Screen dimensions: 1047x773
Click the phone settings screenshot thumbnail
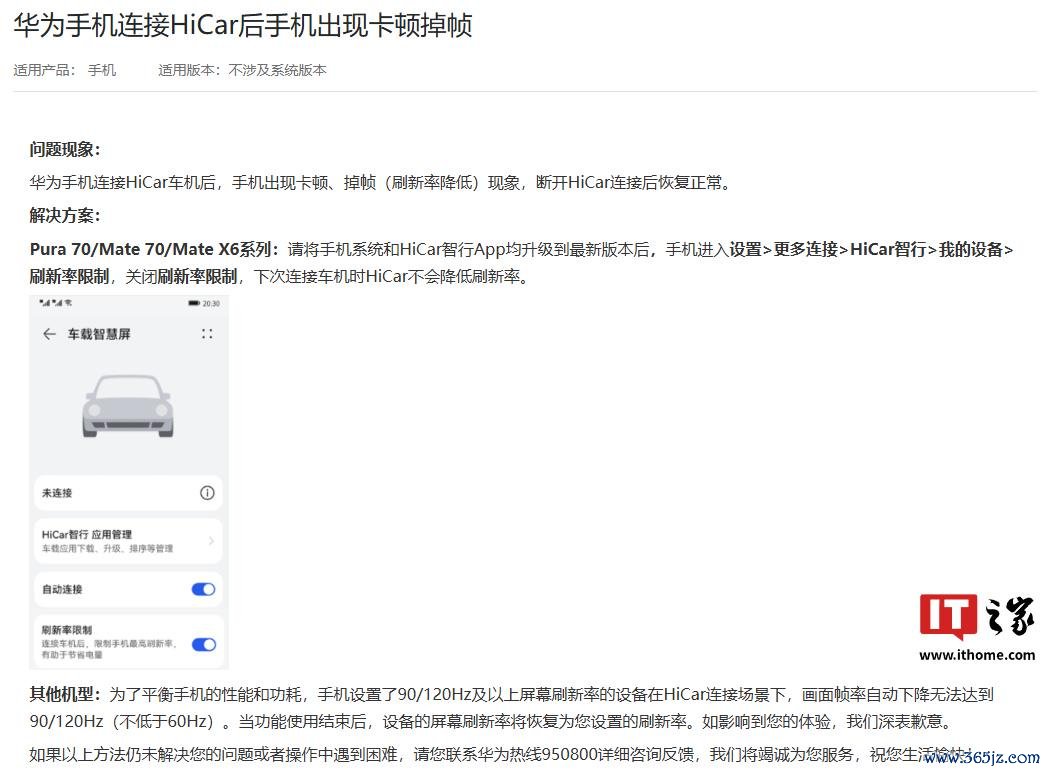pyautogui.click(x=128, y=481)
